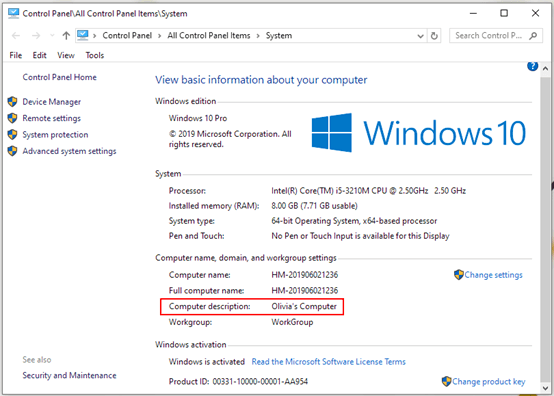Click 'View basic information about your computer' heading
The image size is (554, 396).
point(261,80)
